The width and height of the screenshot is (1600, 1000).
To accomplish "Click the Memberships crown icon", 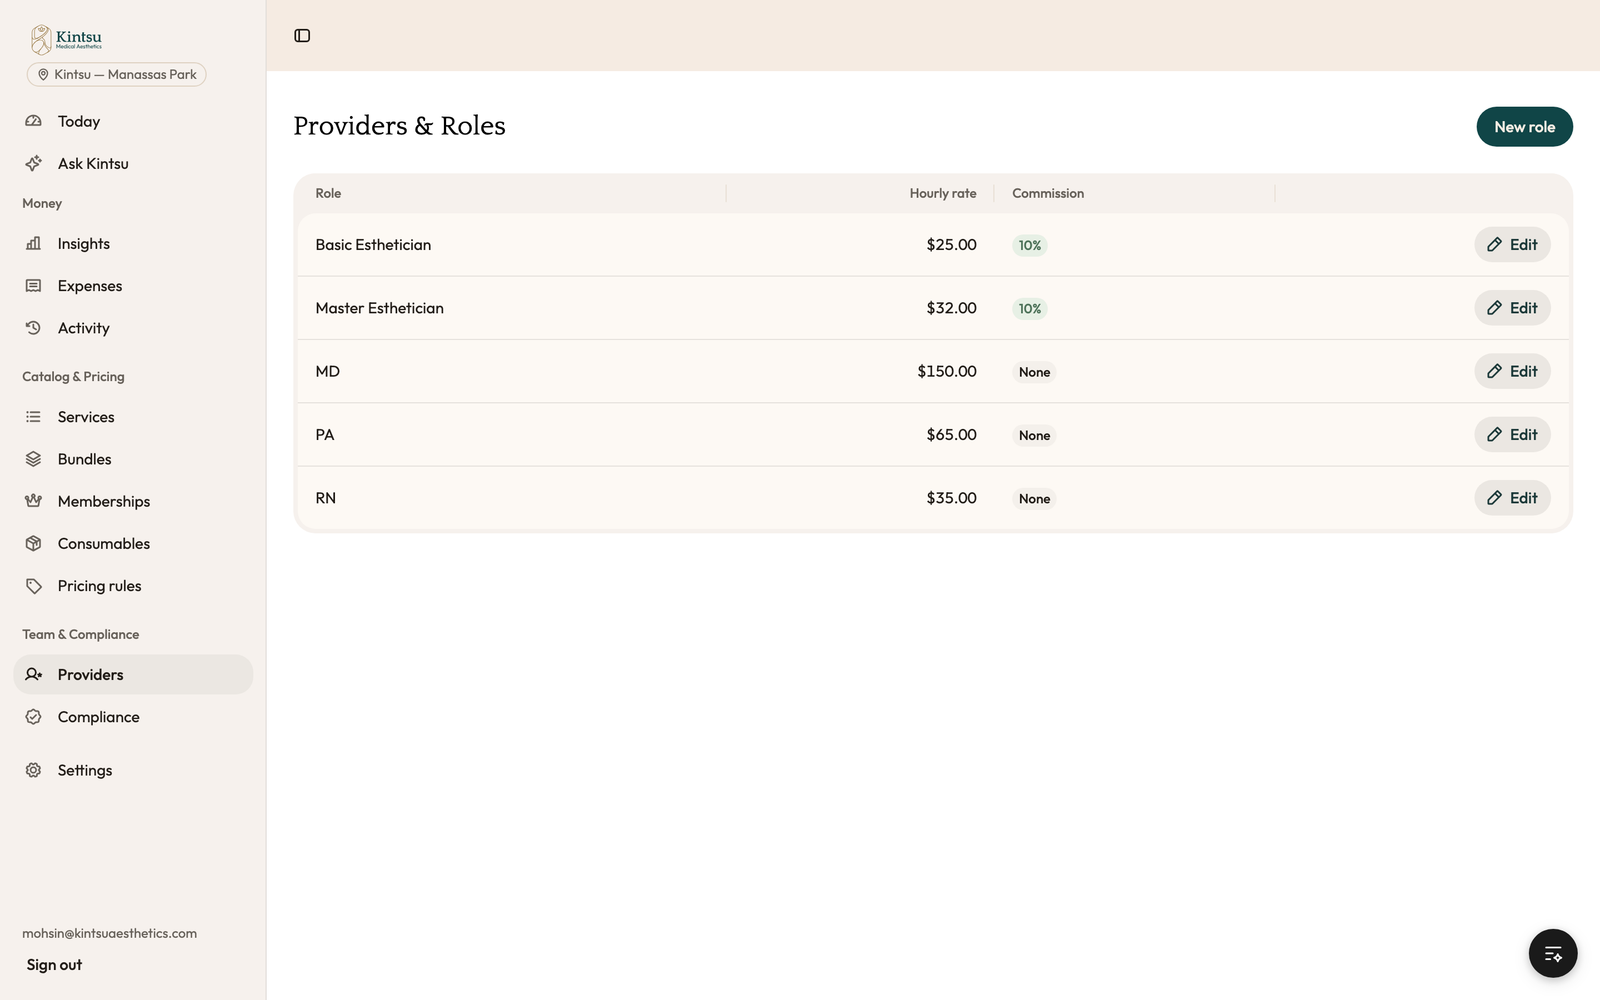I will 34,501.
